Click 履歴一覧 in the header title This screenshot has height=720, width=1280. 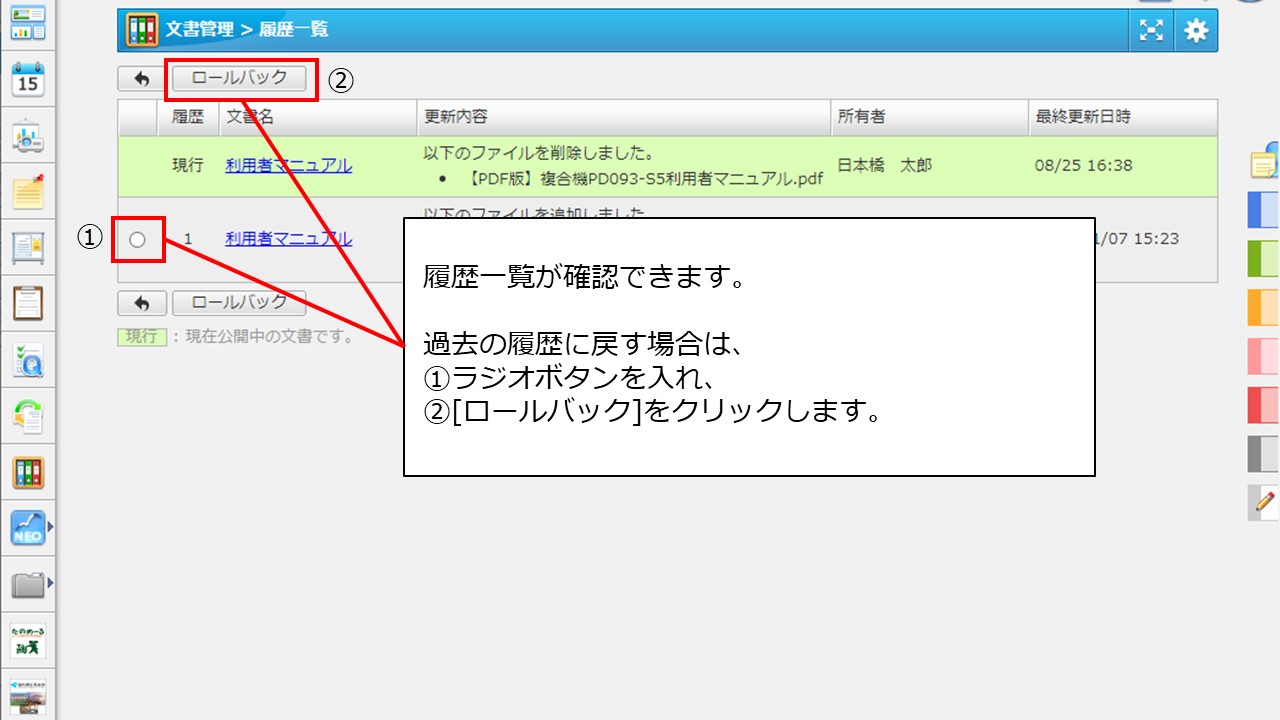[x=294, y=30]
